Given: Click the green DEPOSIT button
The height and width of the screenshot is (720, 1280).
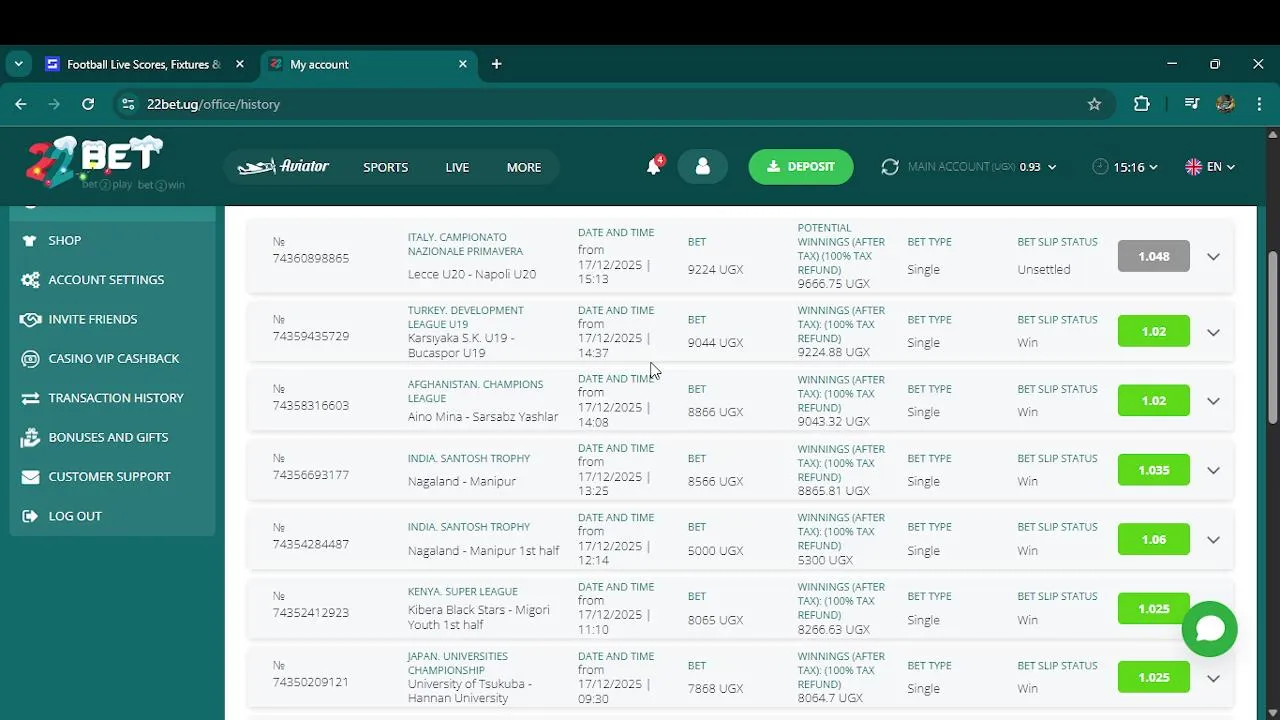Looking at the screenshot, I should (x=800, y=167).
